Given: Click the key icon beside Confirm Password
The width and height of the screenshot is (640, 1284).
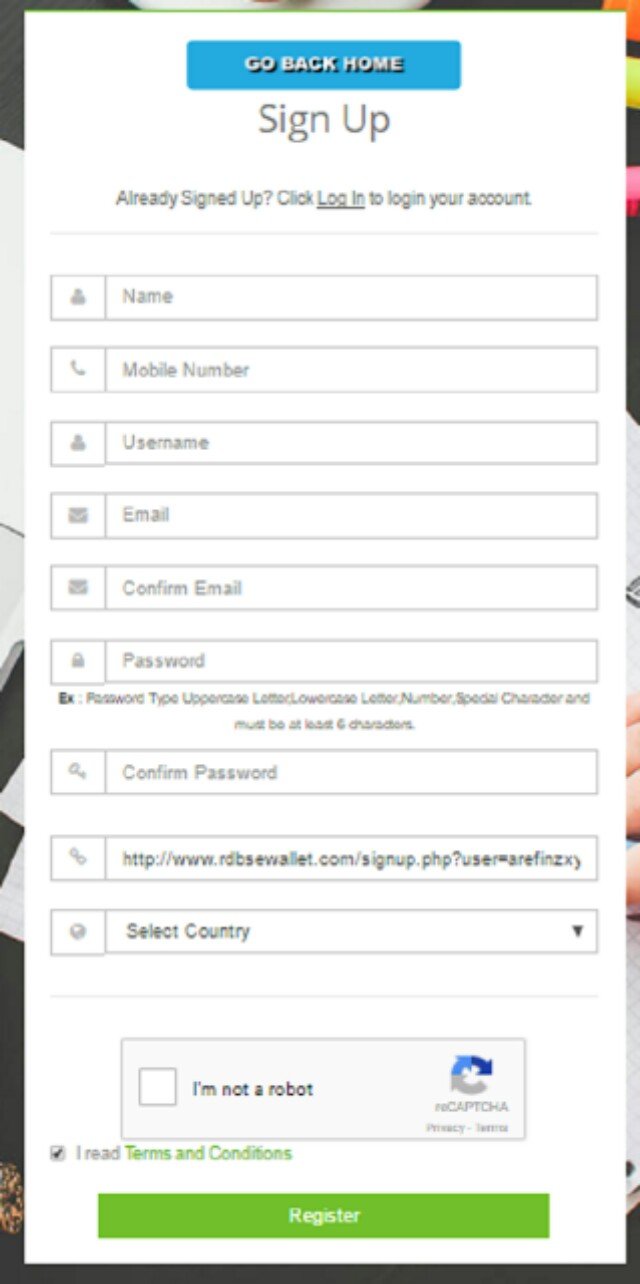Looking at the screenshot, I should [x=78, y=772].
